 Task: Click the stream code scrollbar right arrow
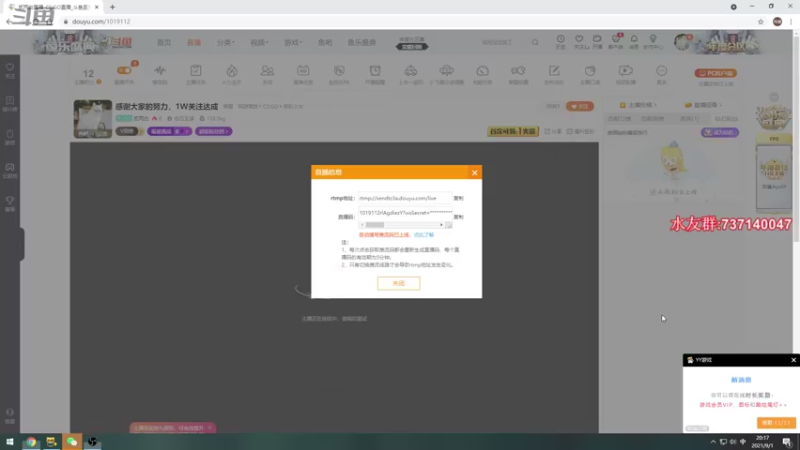click(441, 225)
